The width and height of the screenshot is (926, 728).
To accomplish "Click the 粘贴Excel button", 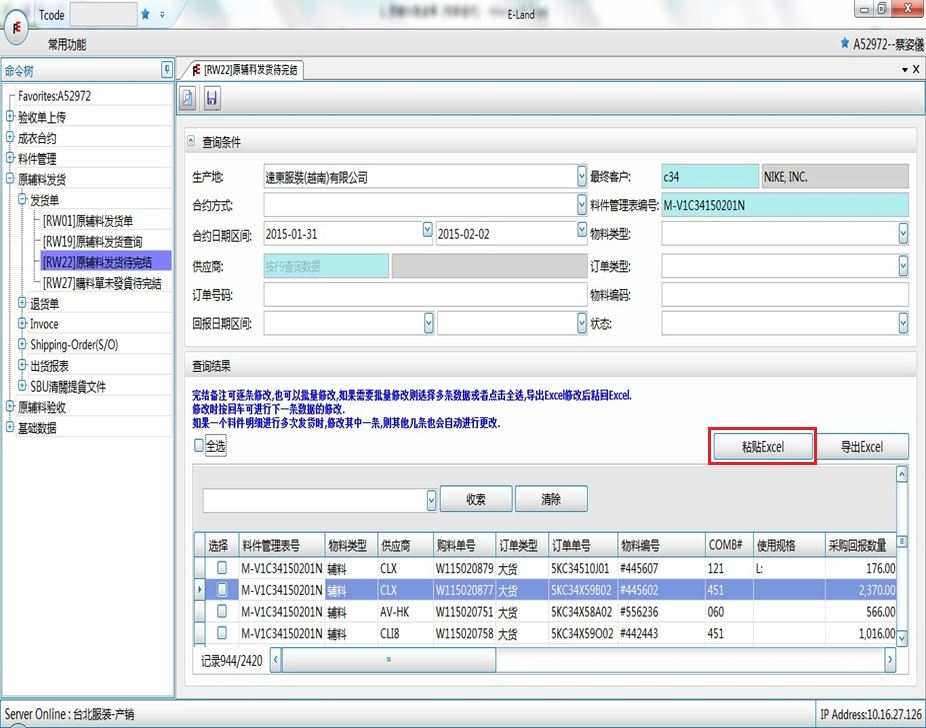I will pyautogui.click(x=762, y=447).
